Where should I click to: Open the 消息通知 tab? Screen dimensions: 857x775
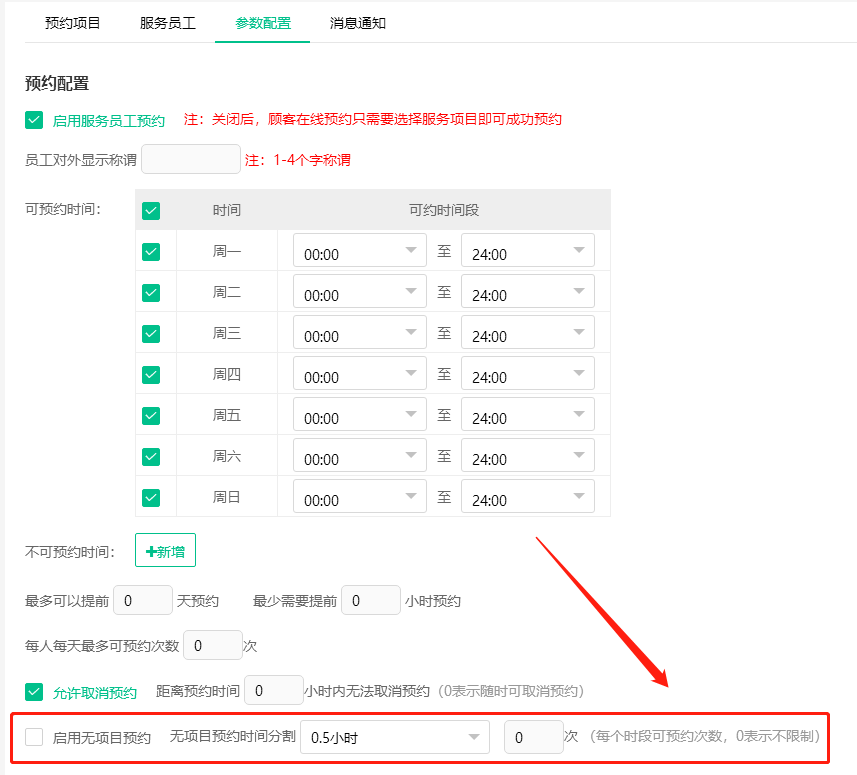357,21
